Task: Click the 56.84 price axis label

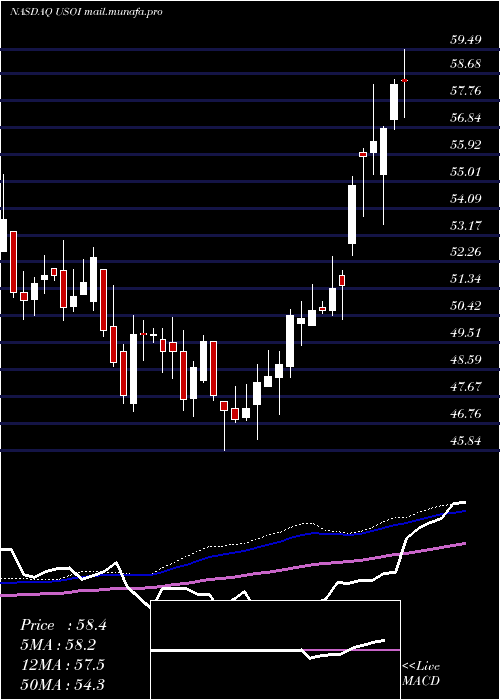Action: click(466, 118)
